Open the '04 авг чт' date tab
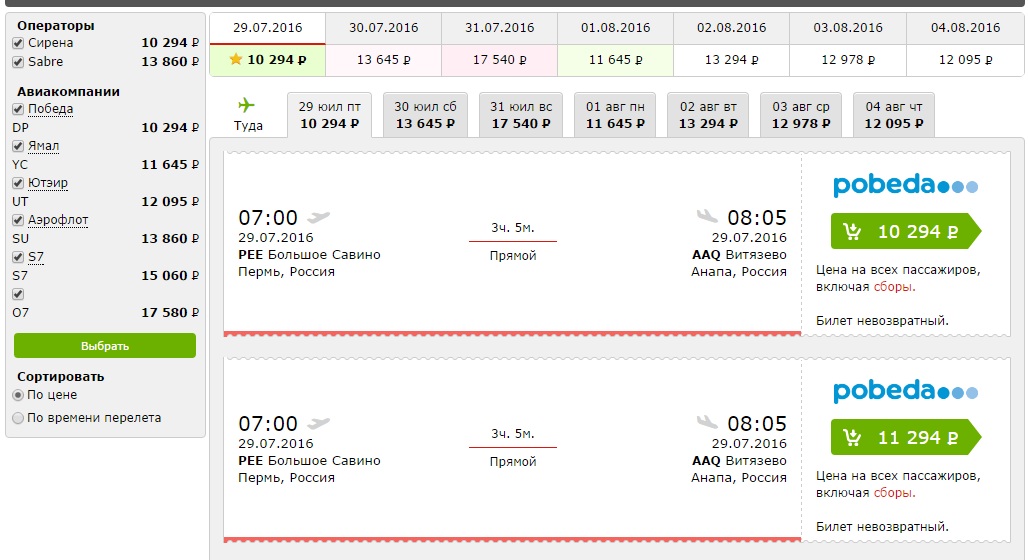This screenshot has width=1028, height=560. point(894,115)
